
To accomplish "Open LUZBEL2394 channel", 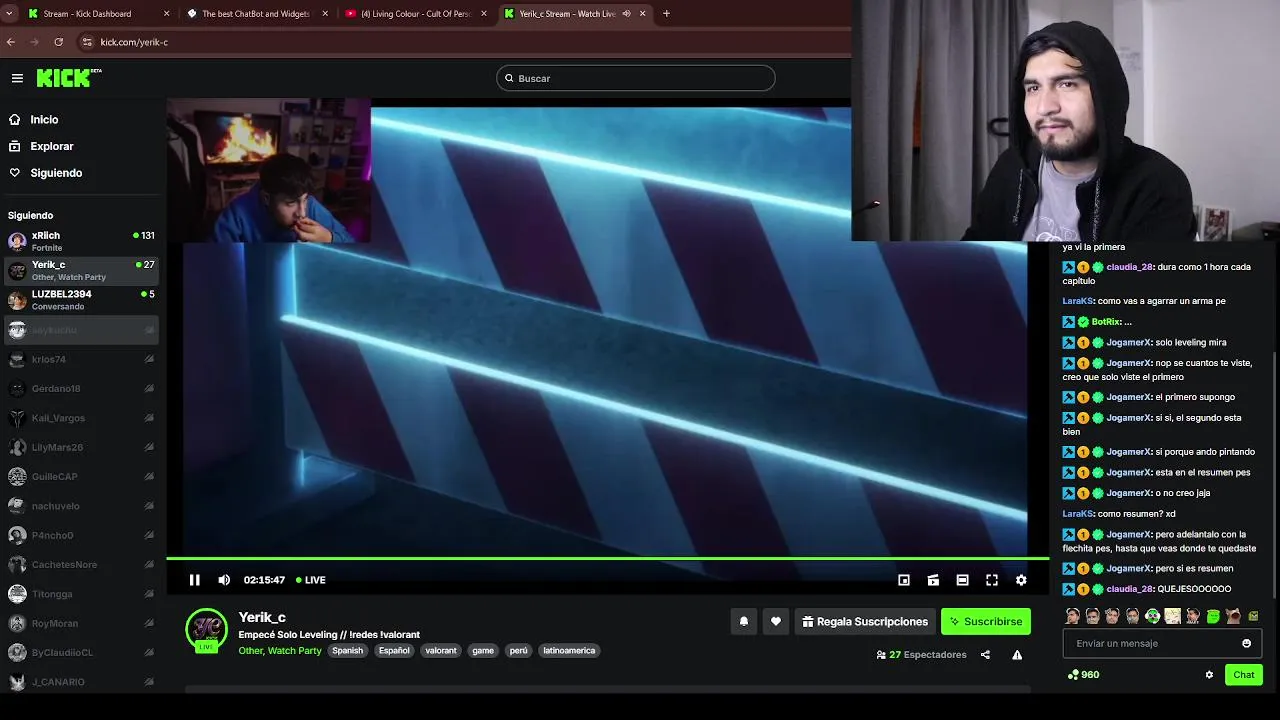I will 82,300.
